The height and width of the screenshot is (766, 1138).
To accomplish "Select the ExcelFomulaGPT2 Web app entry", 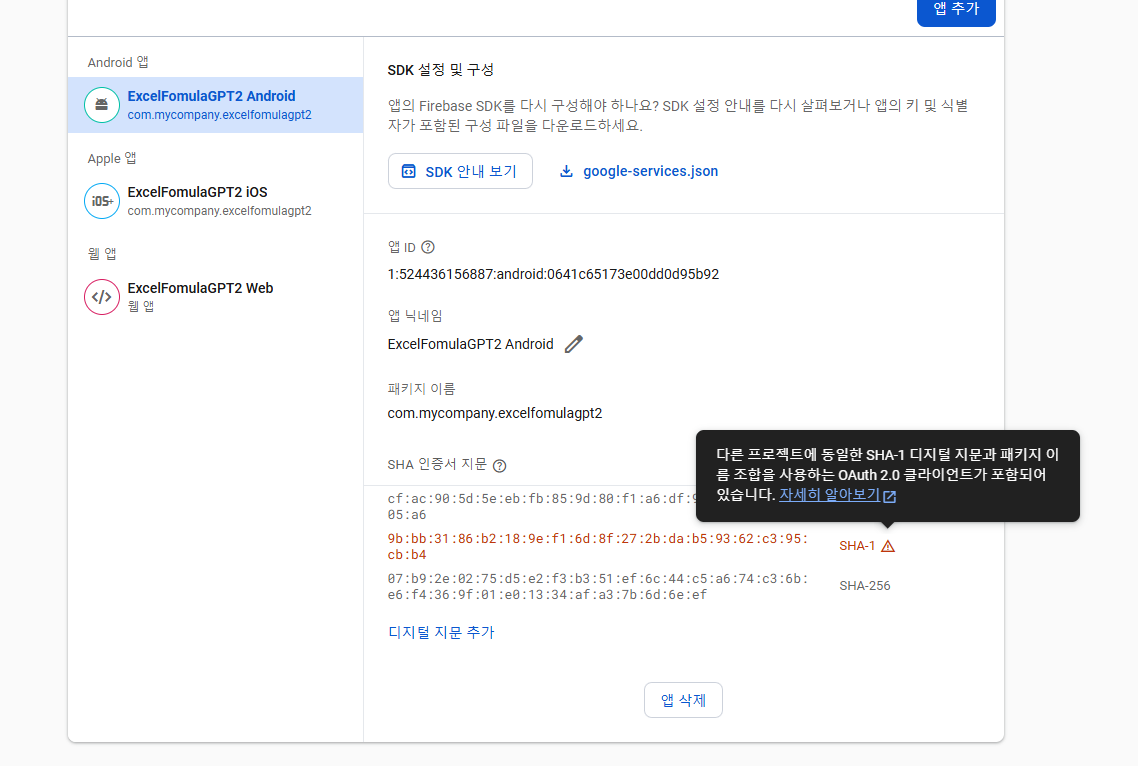I will point(216,297).
